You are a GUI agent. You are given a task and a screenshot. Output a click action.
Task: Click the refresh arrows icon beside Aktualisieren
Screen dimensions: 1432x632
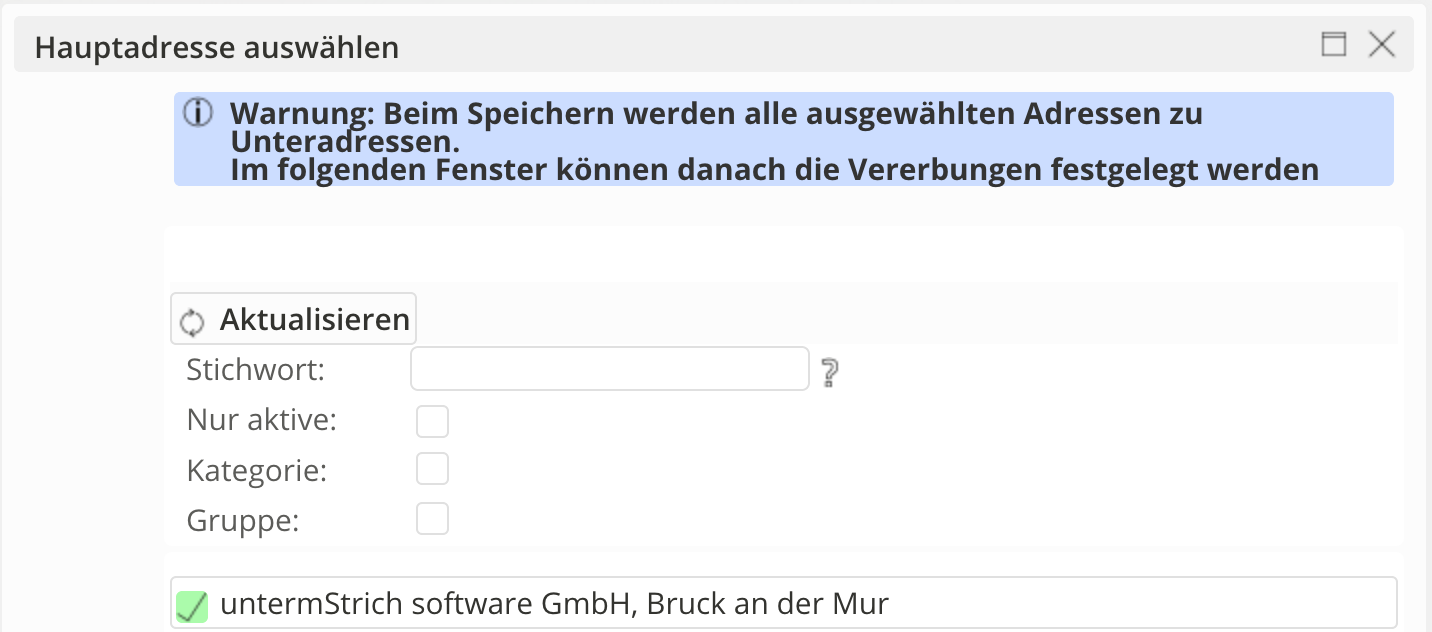tap(191, 322)
